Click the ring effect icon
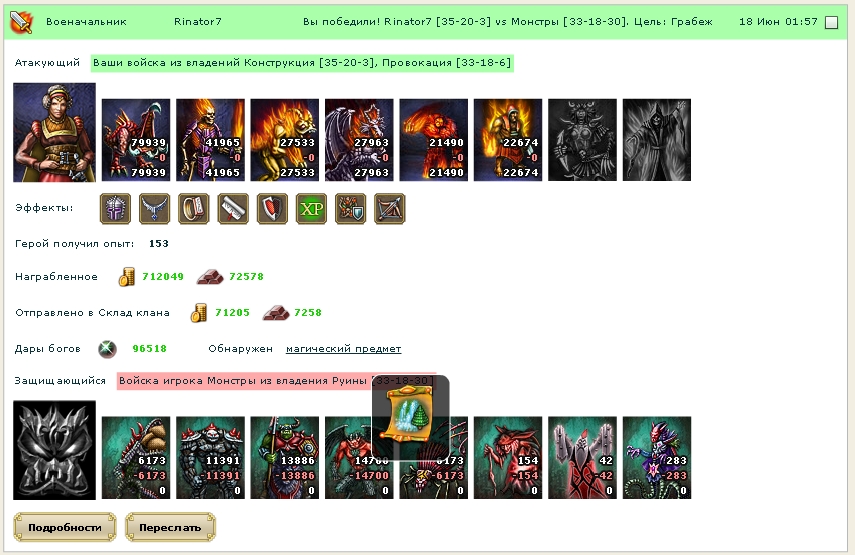This screenshot has width=855, height=555. point(194,209)
